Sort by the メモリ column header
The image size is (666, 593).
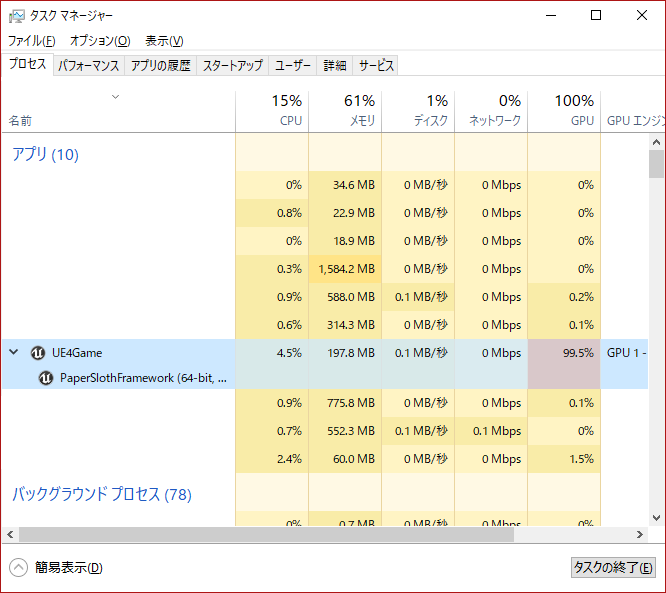point(345,111)
